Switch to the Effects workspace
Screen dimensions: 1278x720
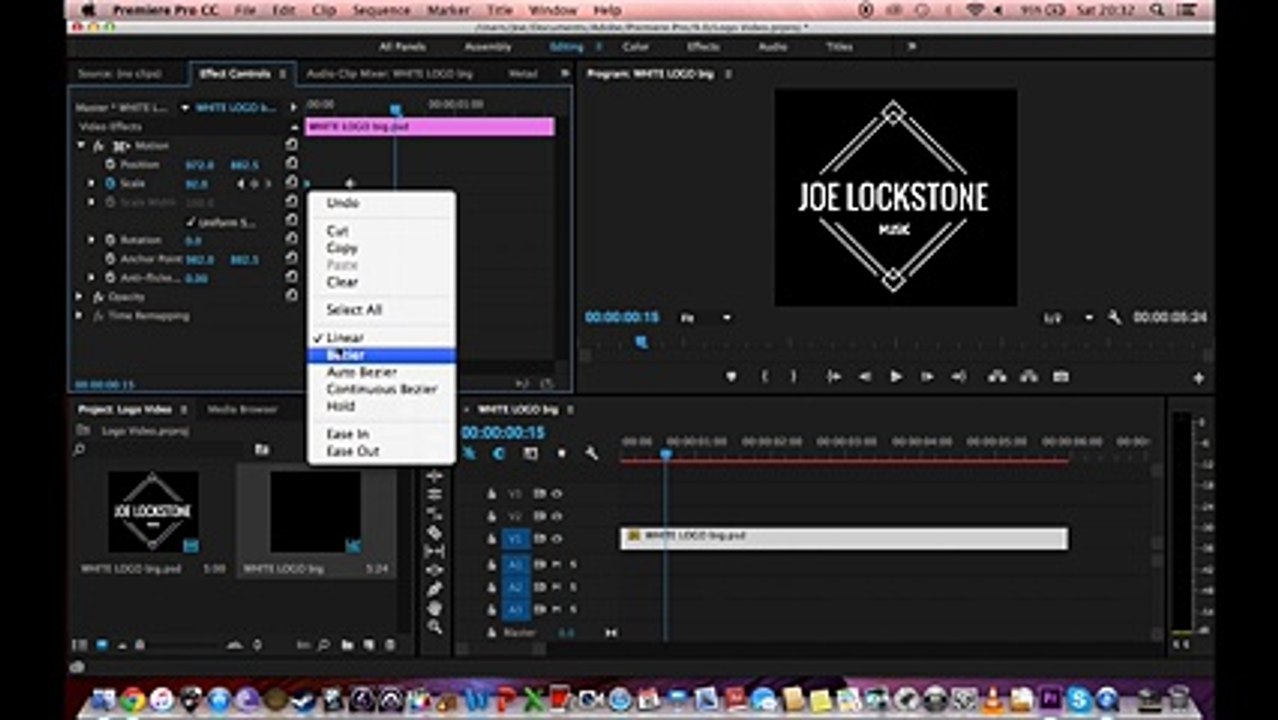click(703, 47)
